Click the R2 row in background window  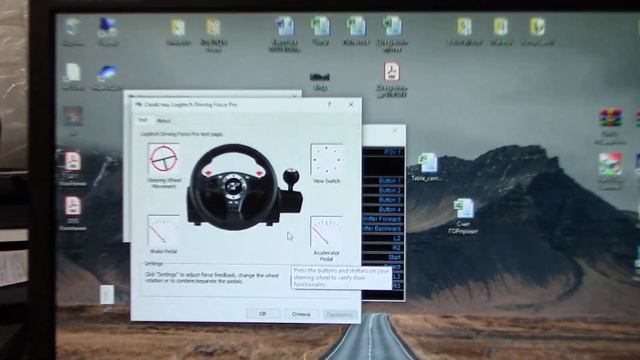pos(383,248)
